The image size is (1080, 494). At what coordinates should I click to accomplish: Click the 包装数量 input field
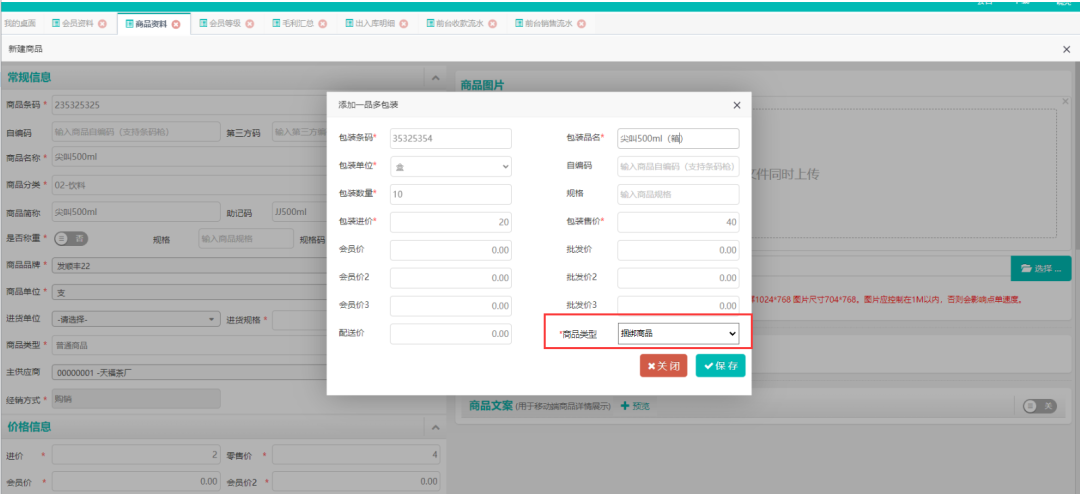pos(450,195)
